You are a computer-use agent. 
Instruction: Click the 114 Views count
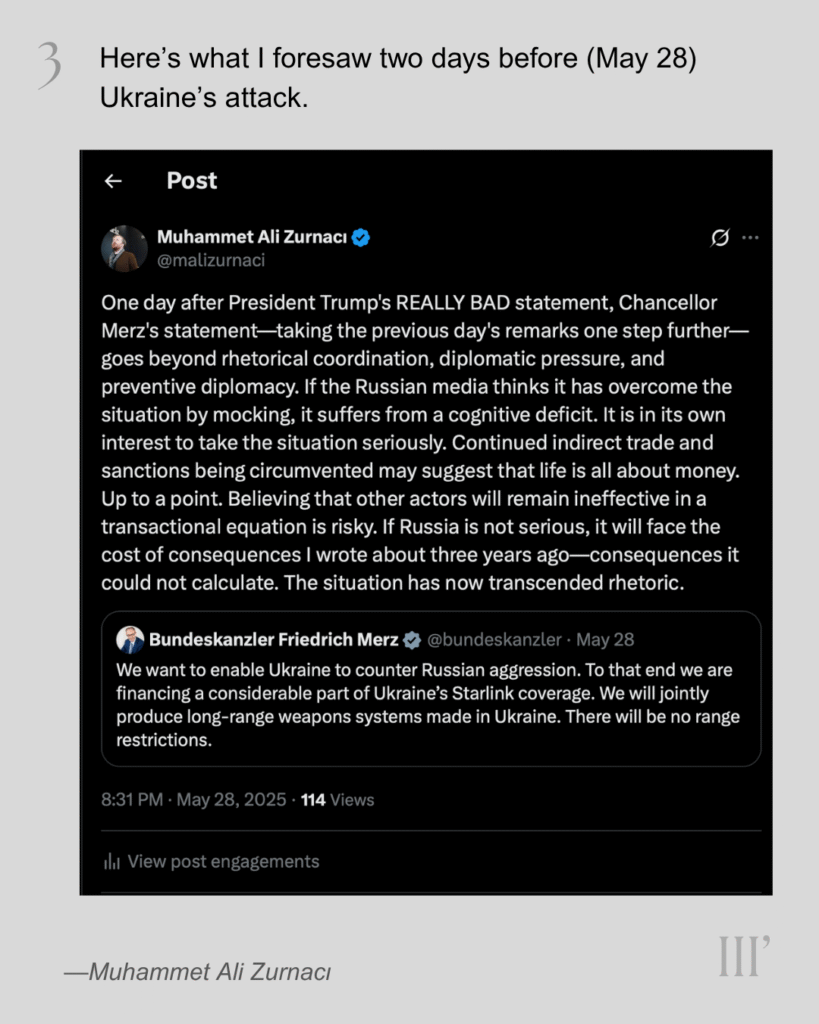pyautogui.click(x=337, y=800)
